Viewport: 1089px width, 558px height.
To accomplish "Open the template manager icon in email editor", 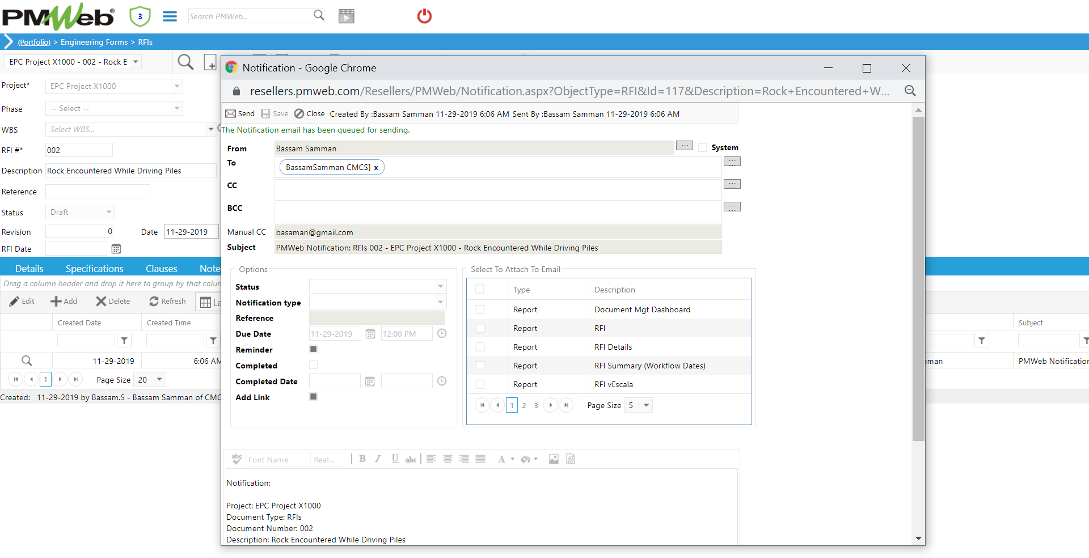I will (571, 459).
